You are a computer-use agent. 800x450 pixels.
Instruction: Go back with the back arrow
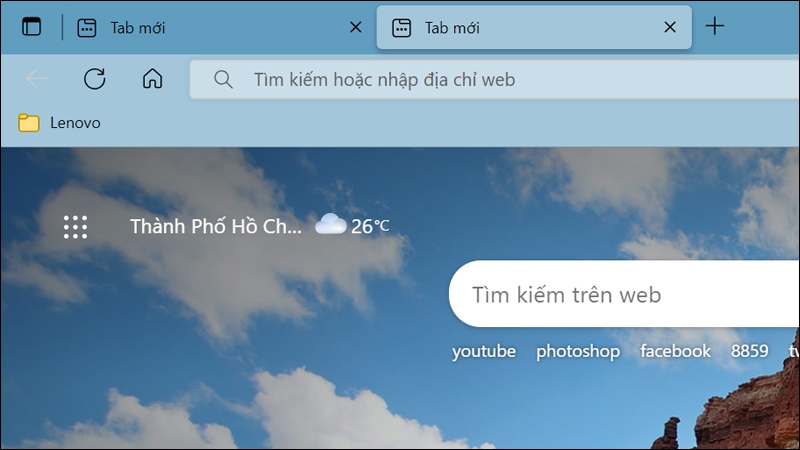pos(37,79)
